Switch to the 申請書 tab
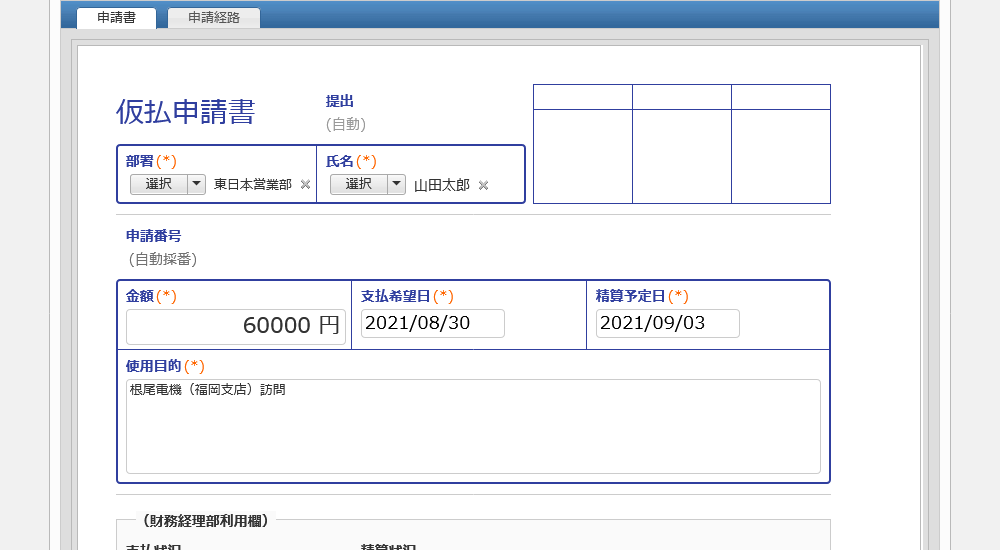The image size is (1000, 550). click(116, 18)
